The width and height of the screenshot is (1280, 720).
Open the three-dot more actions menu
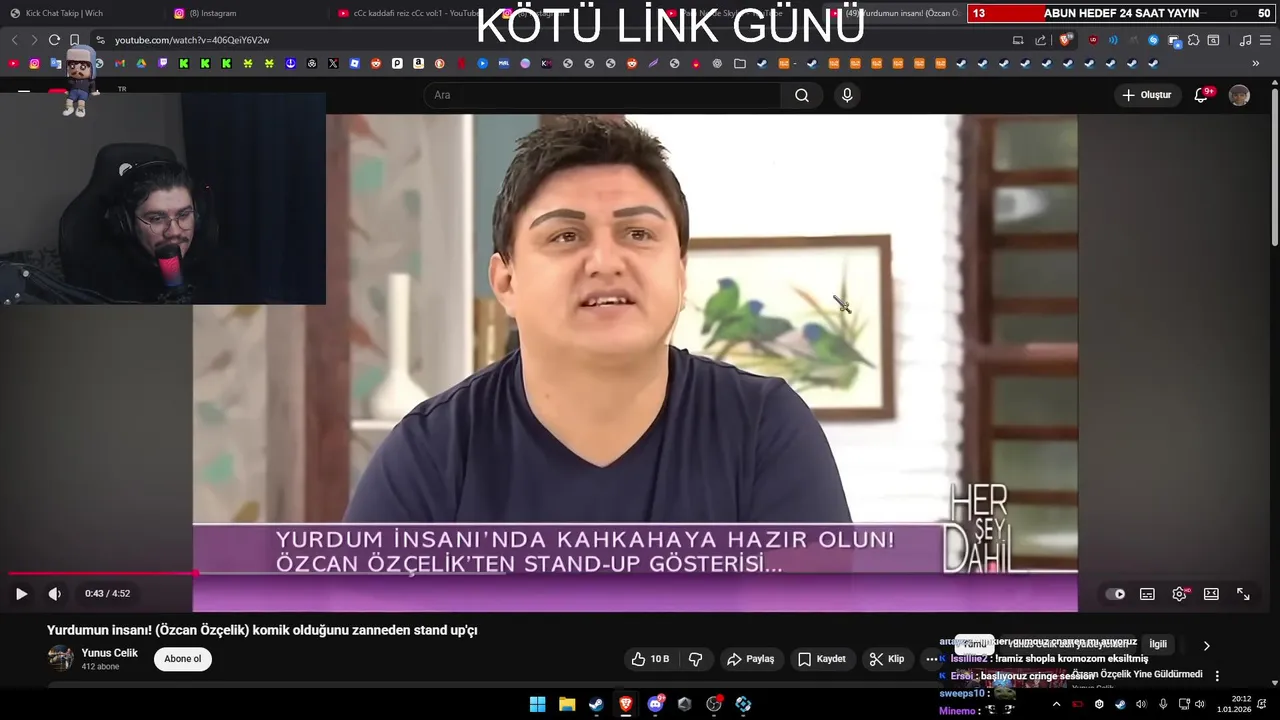click(931, 659)
